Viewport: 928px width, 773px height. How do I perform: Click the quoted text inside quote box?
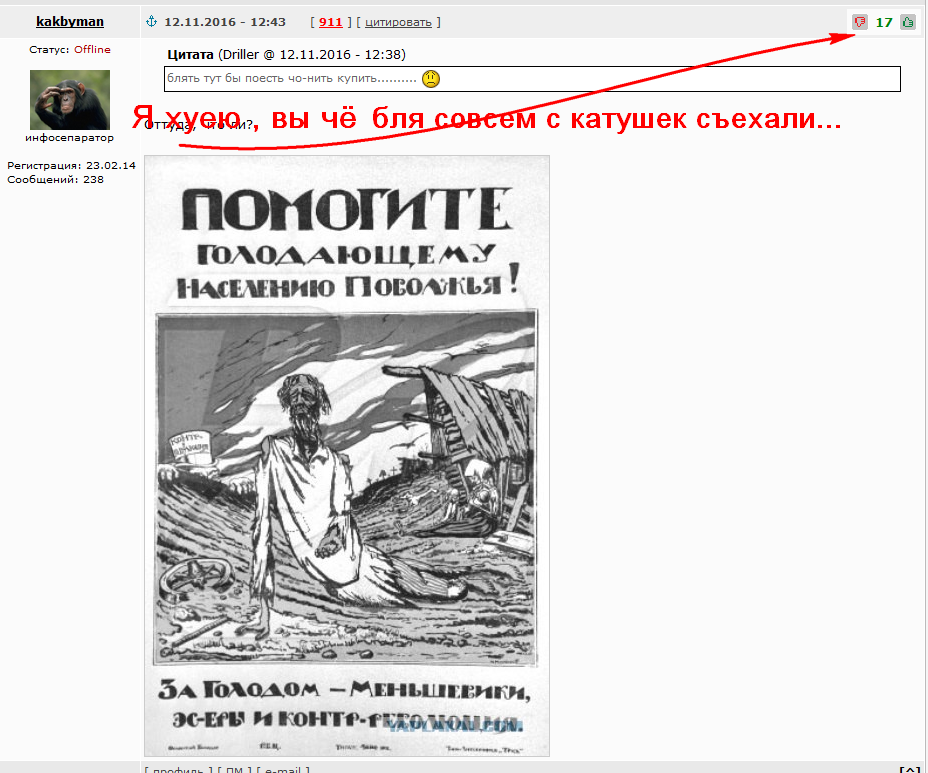[291, 79]
